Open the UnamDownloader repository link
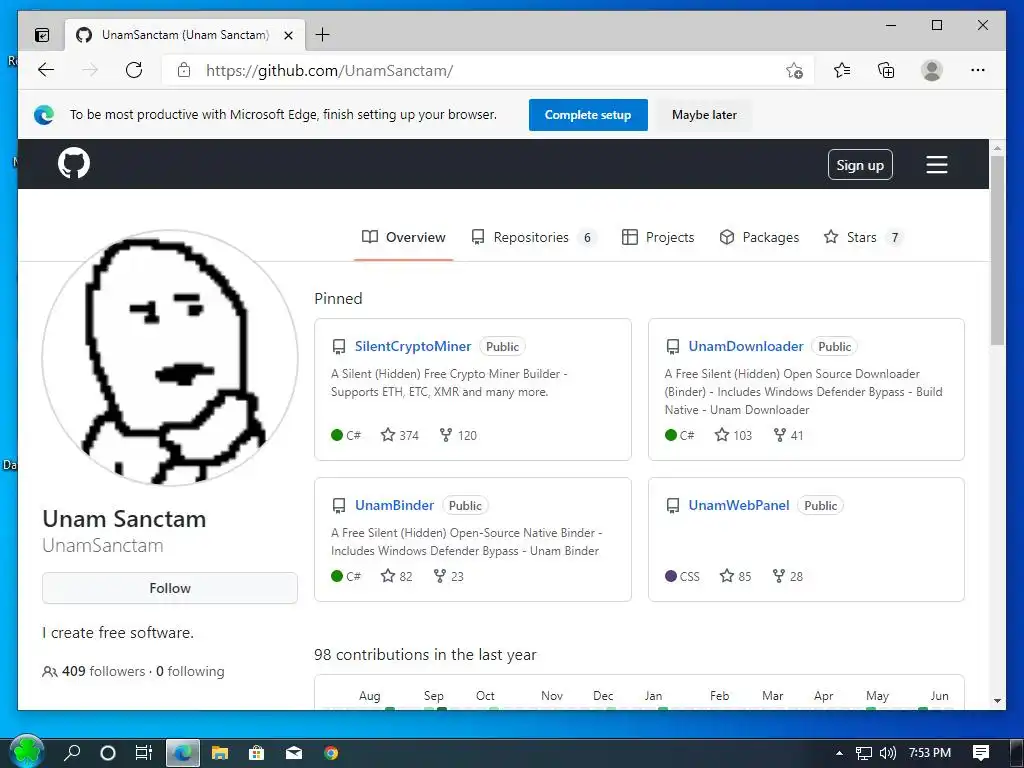The height and width of the screenshot is (768, 1024). [746, 346]
